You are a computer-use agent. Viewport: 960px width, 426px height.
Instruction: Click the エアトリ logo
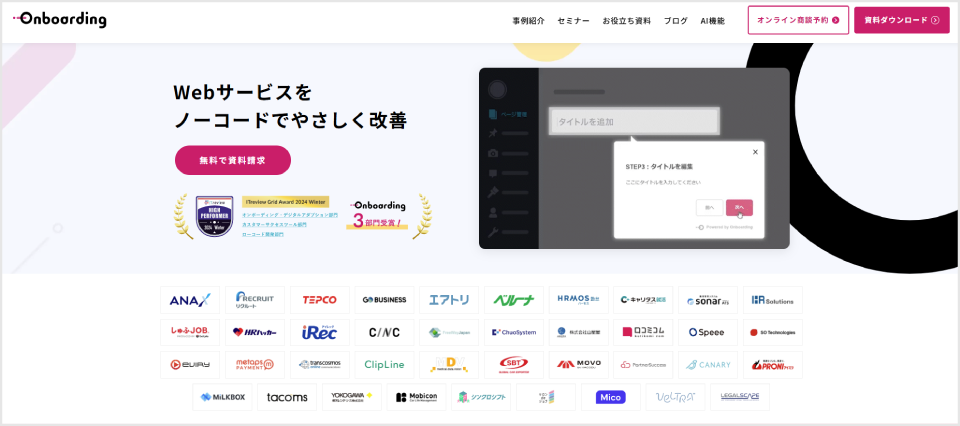(x=449, y=300)
